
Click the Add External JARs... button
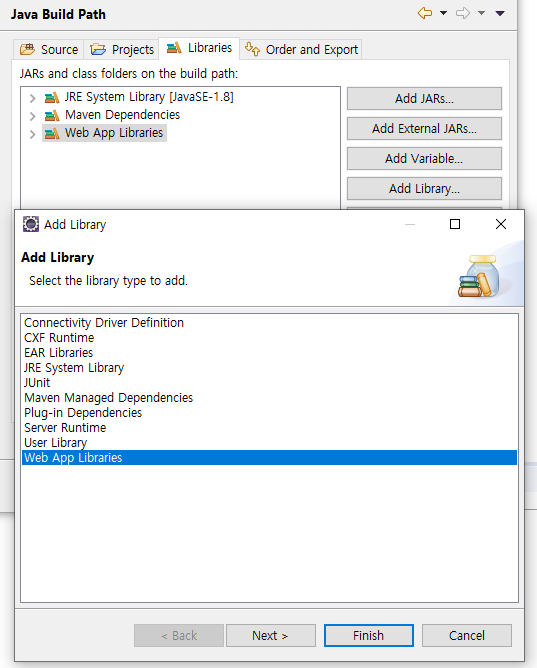(x=424, y=129)
